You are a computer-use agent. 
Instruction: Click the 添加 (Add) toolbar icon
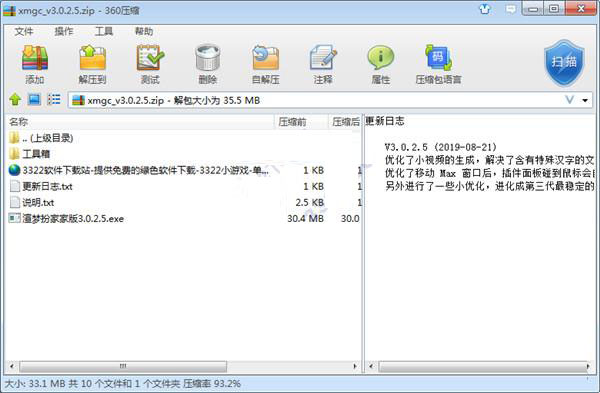click(x=35, y=64)
